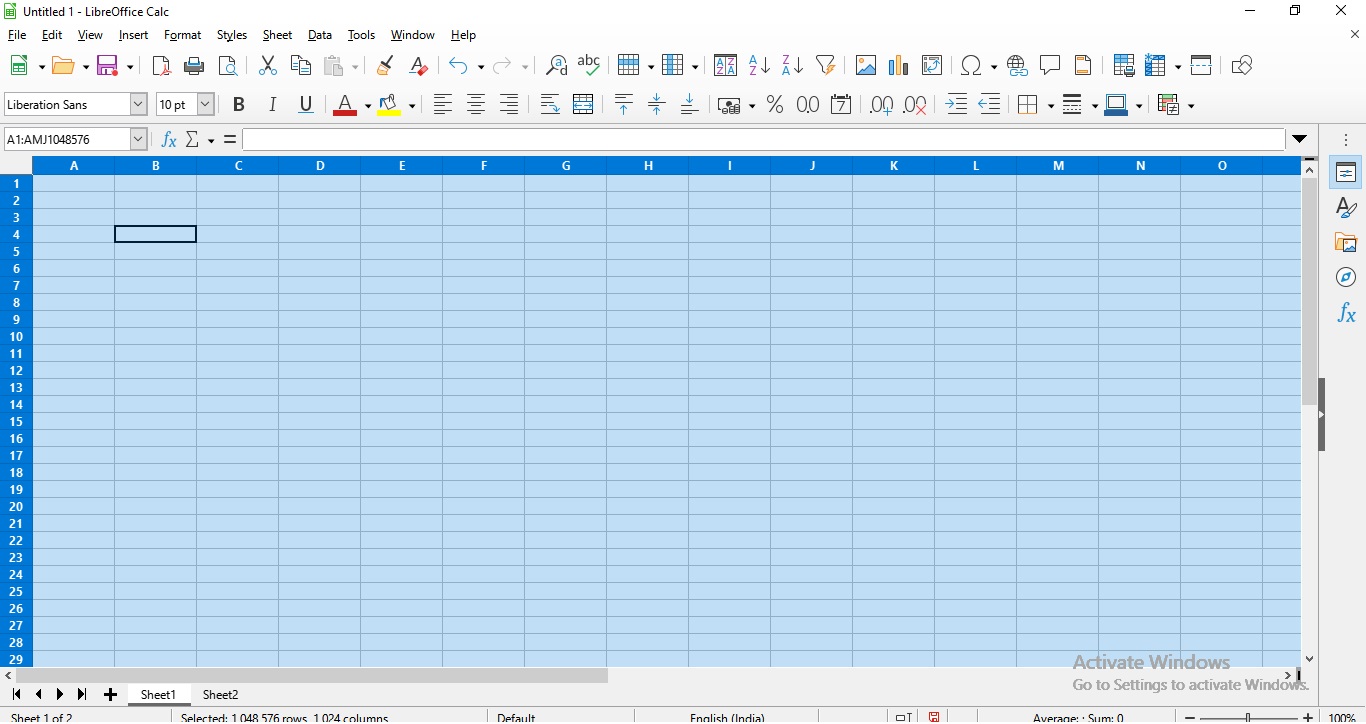This screenshot has height=724, width=1366.
Task: Open the font color picker
Action: (x=366, y=104)
